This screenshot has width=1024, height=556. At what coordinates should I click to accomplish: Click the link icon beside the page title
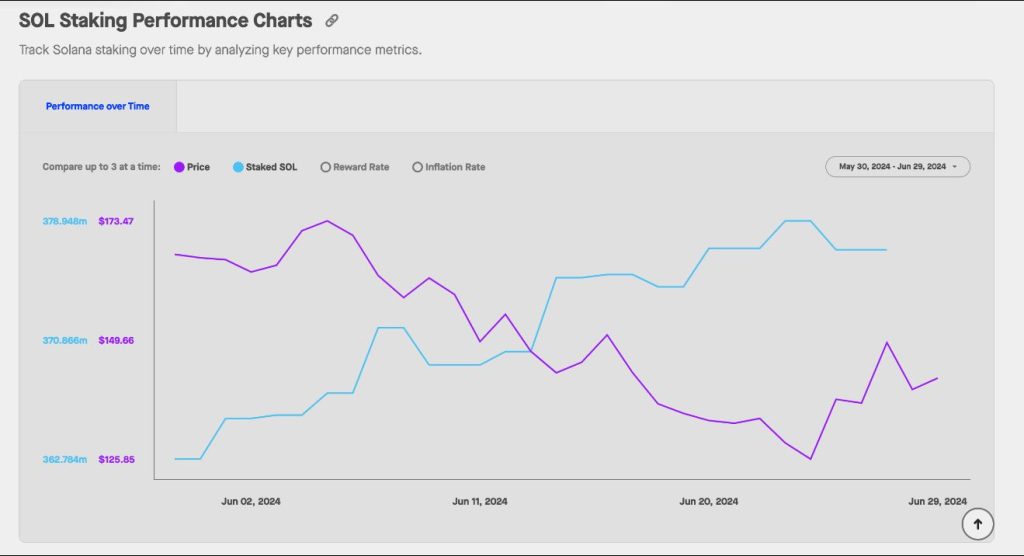click(x=332, y=21)
